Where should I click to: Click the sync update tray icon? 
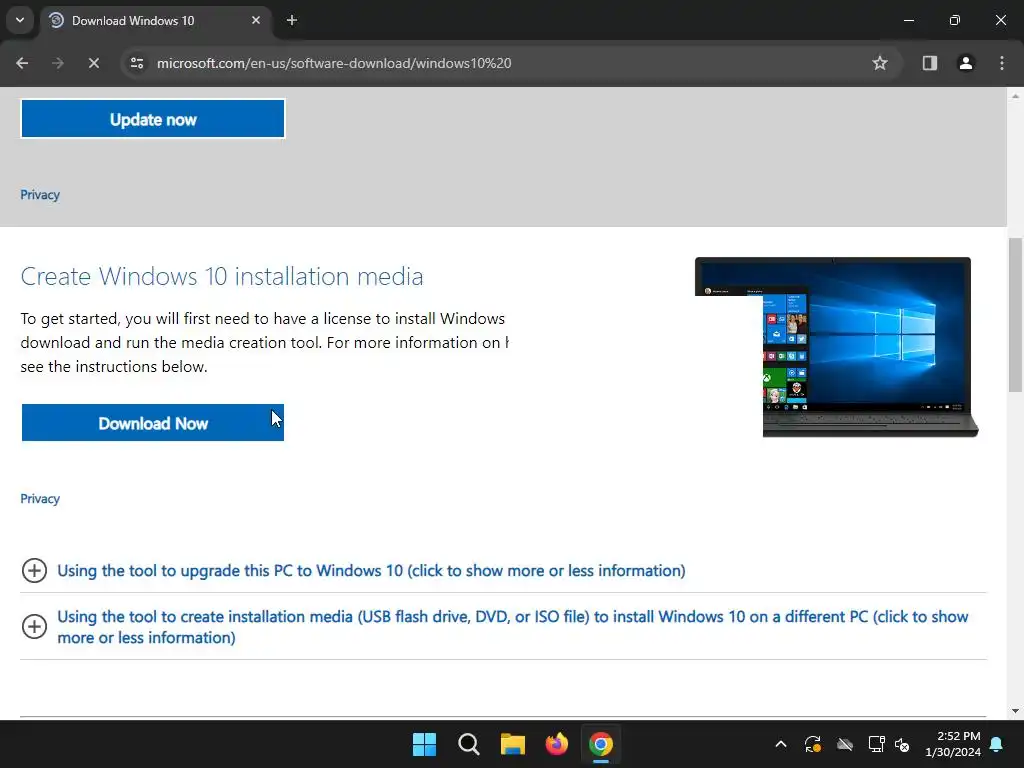point(812,744)
